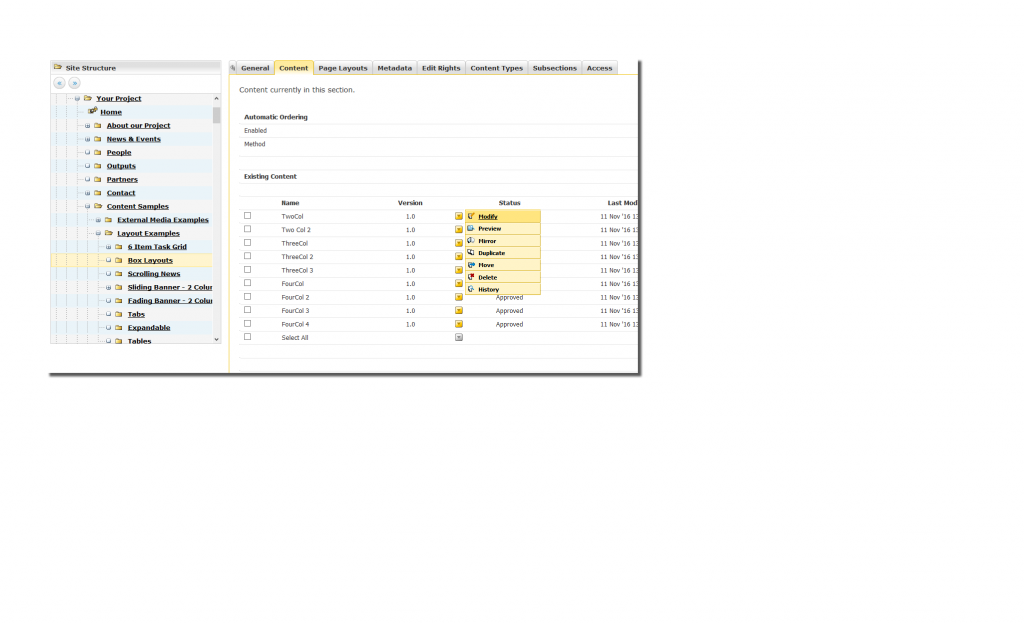Expand the About our Project tree node

[x=87, y=126]
